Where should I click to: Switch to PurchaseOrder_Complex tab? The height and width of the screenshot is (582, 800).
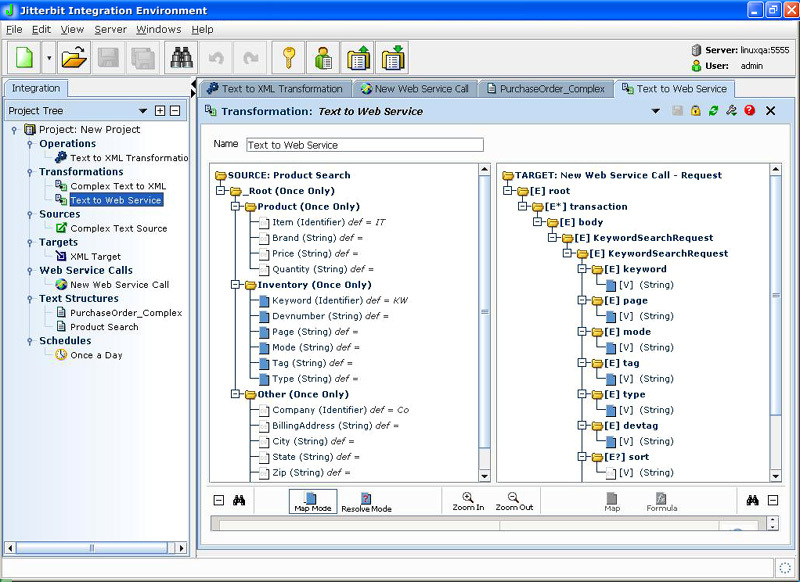[546, 89]
